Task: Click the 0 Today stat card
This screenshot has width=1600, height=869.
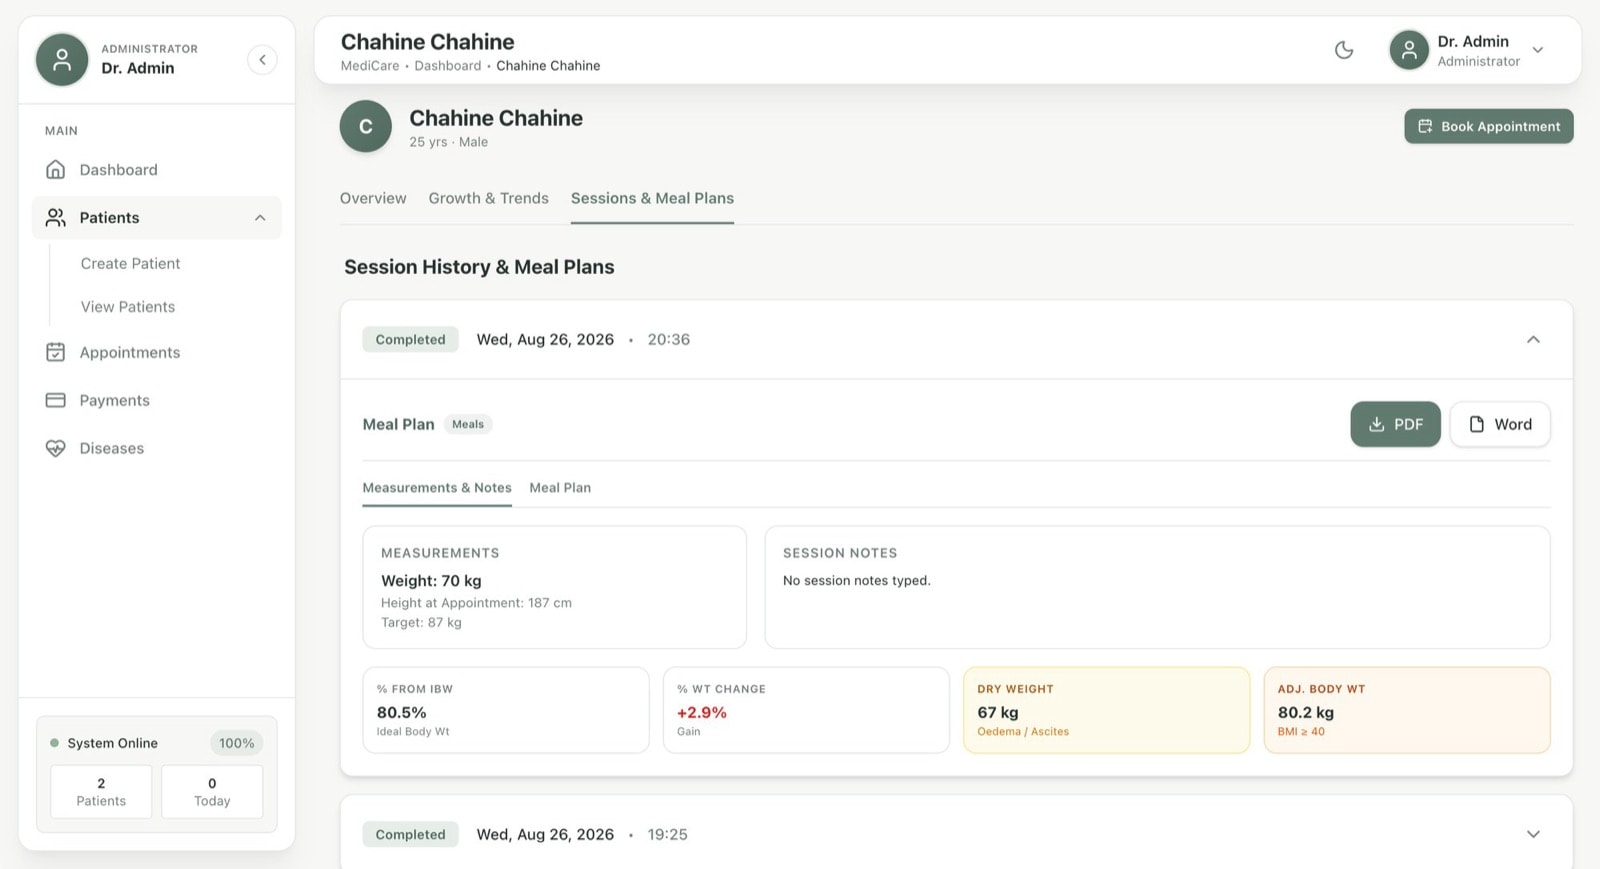Action: coord(212,792)
